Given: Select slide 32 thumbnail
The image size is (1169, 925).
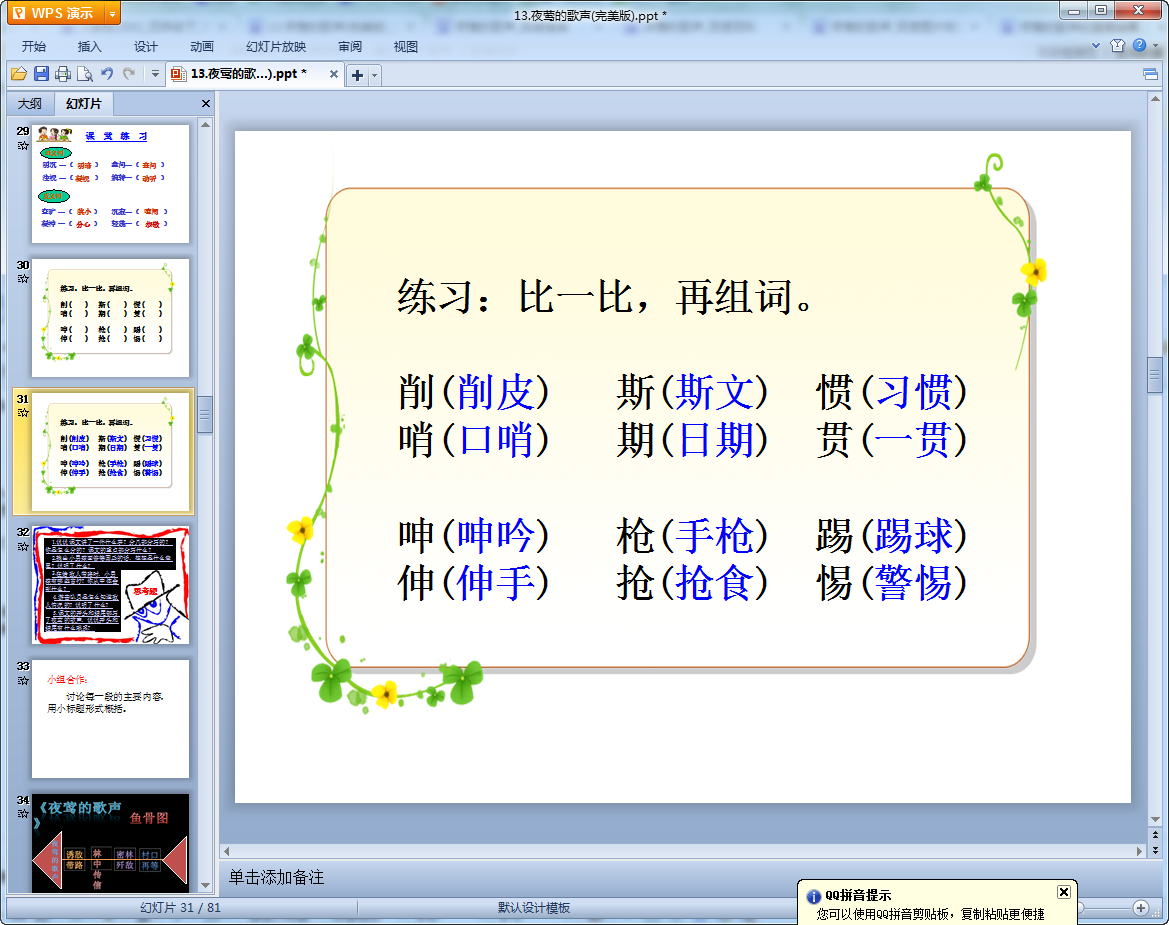Looking at the screenshot, I should 110,585.
